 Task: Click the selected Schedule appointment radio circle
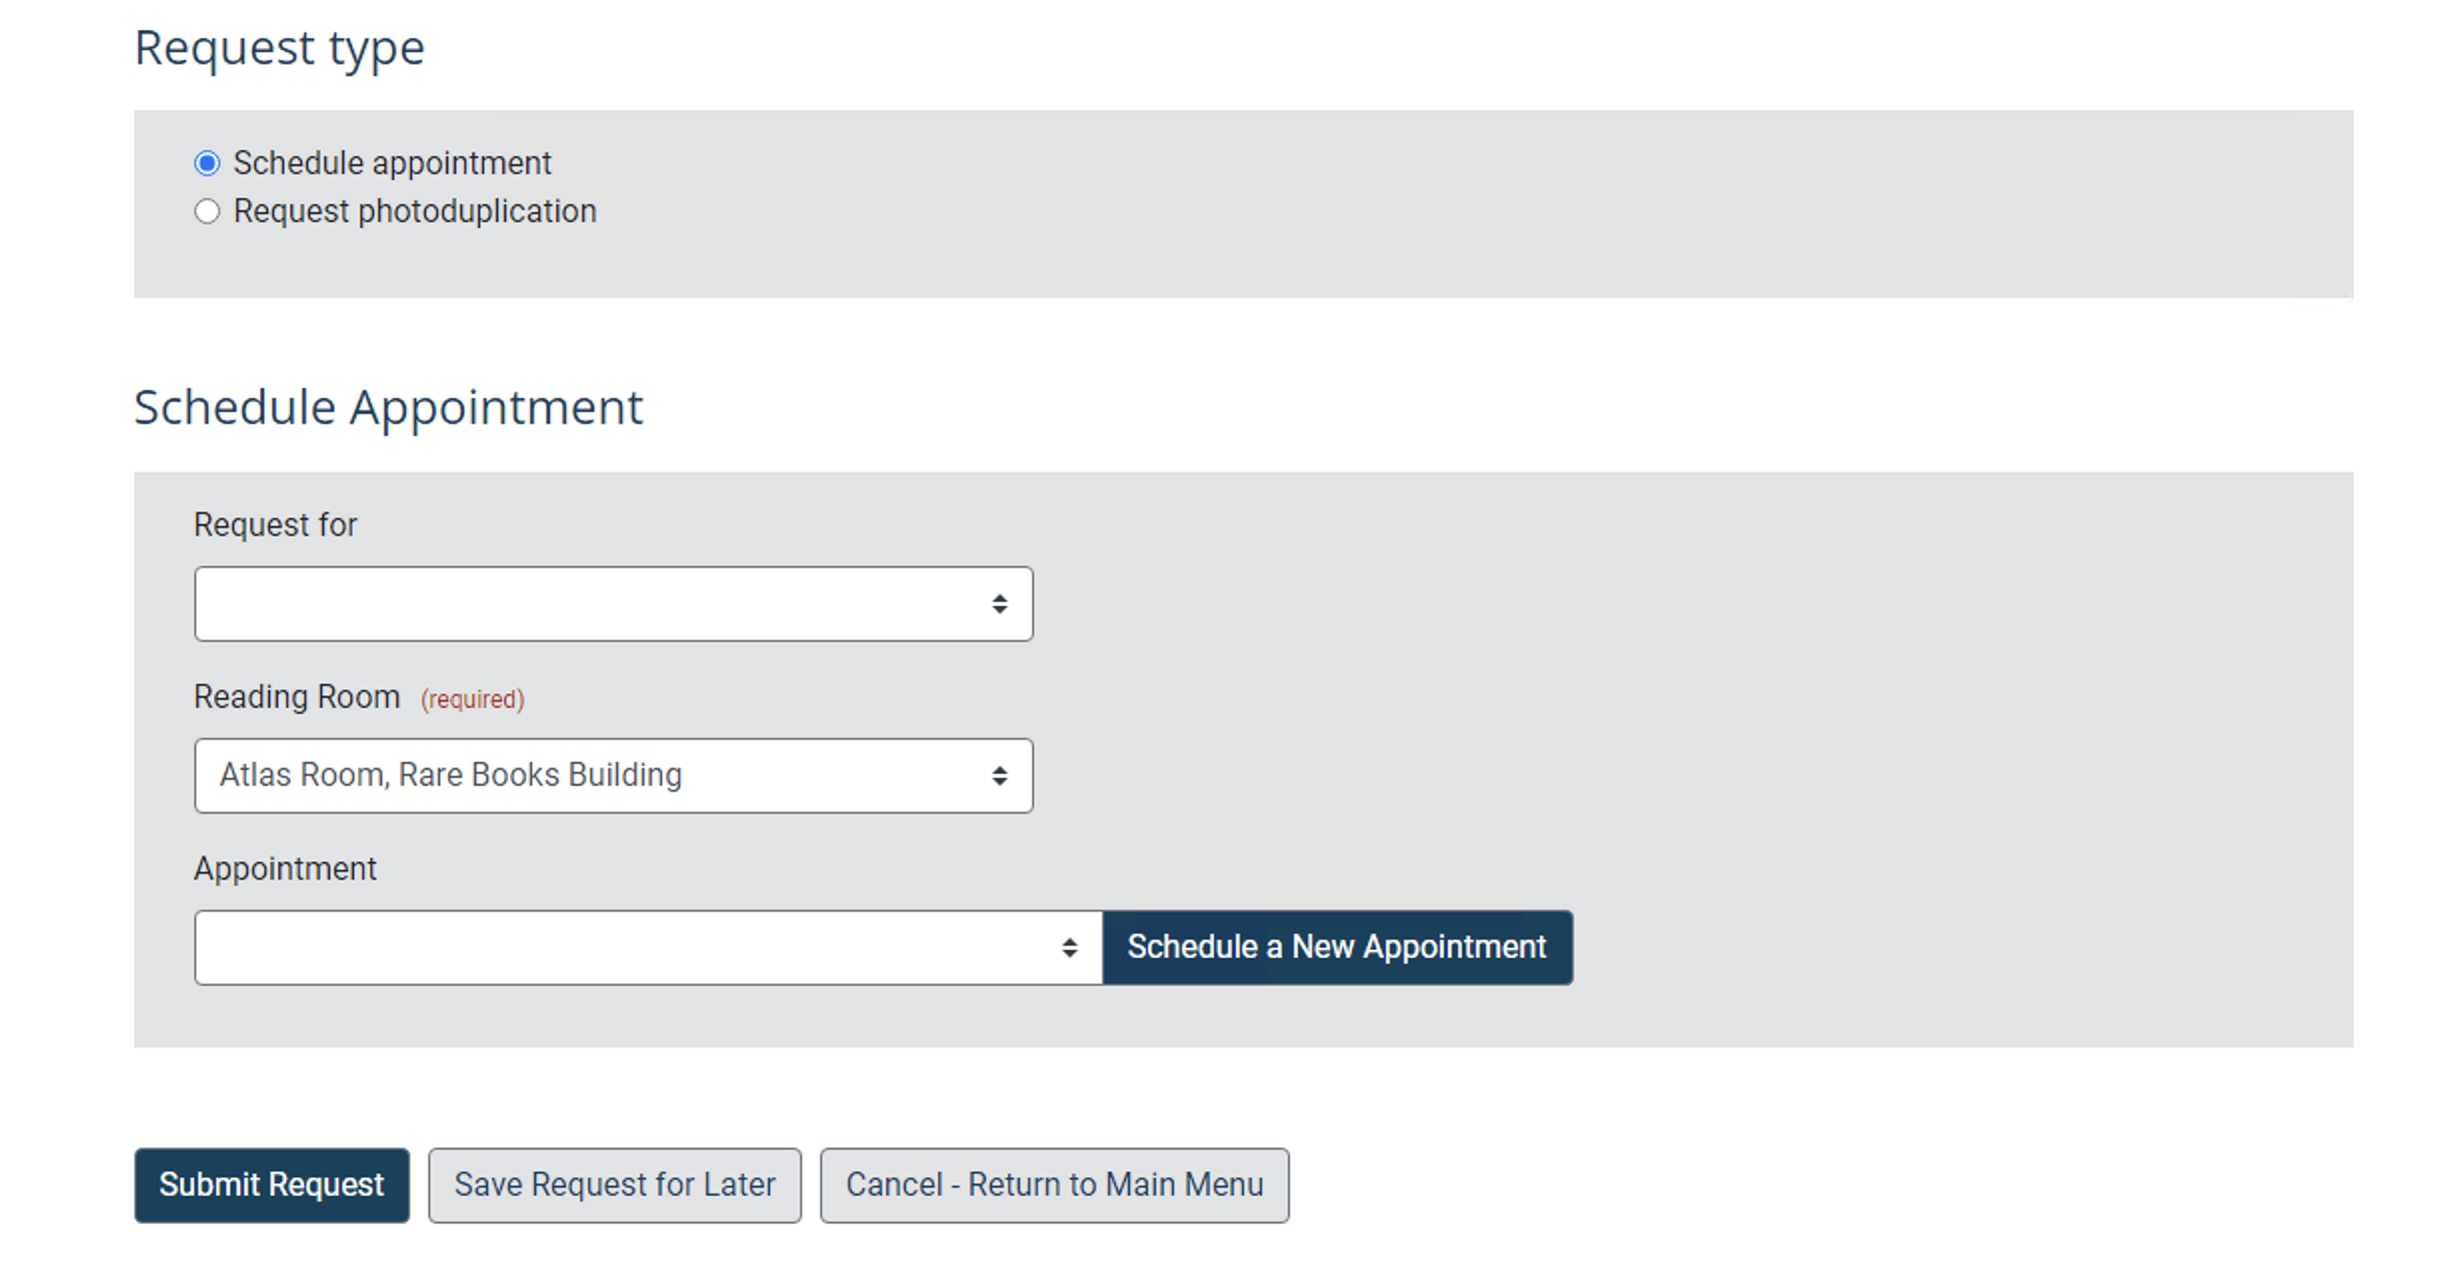[x=207, y=162]
